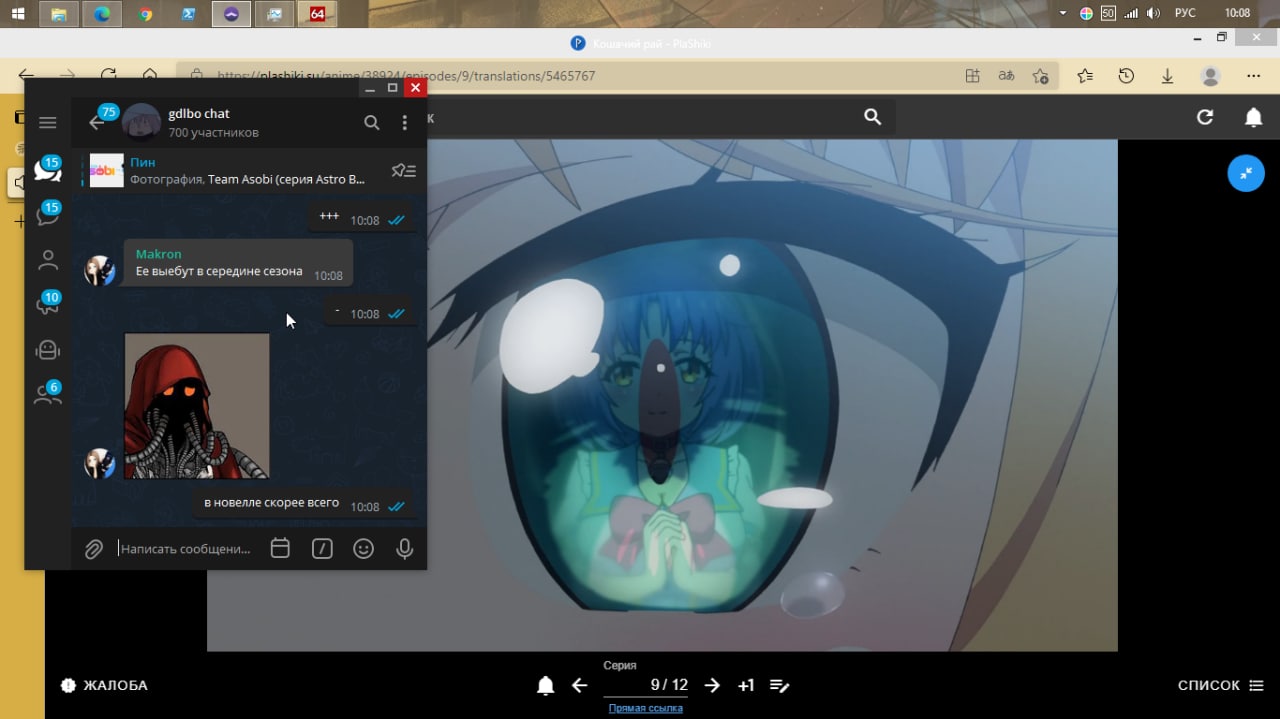The image size is (1280, 719).
Task: Open the bot commands slash icon
Action: [322, 548]
